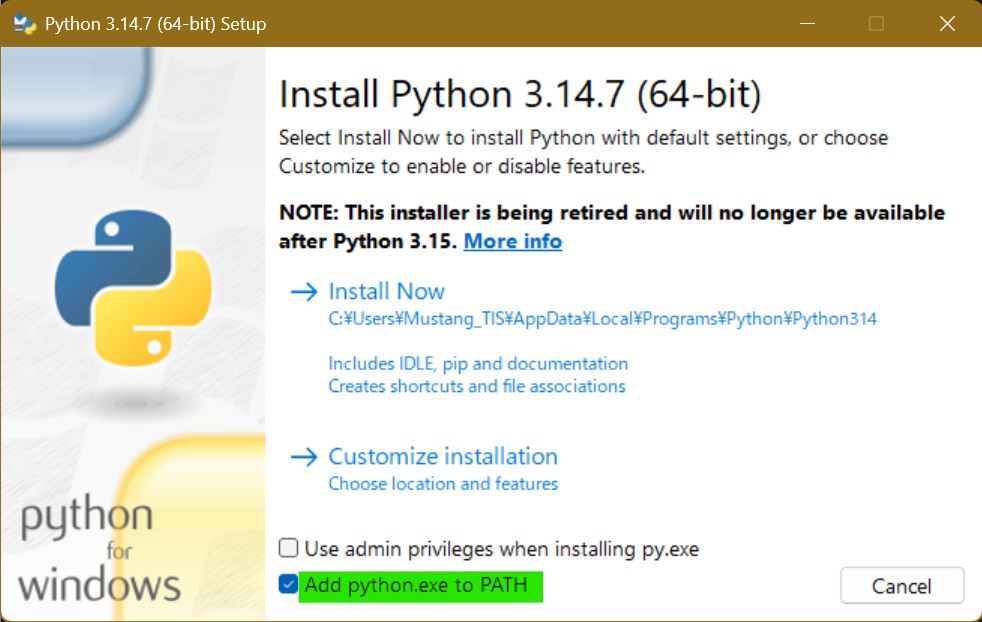982x622 pixels.
Task: Open the More info link
Action: point(513,241)
